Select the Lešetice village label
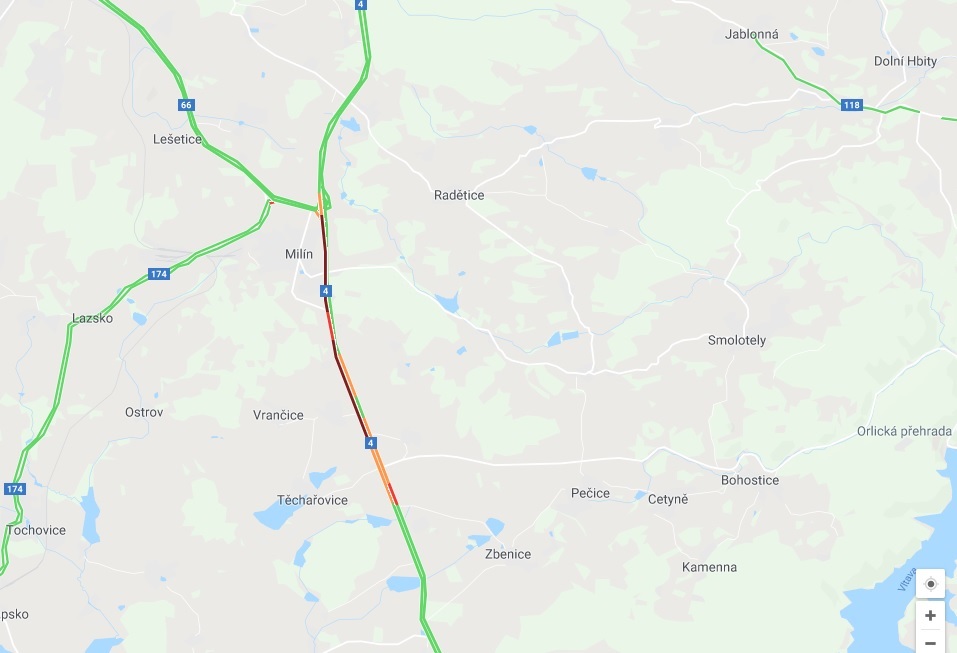This screenshot has height=653, width=957. pos(177,139)
